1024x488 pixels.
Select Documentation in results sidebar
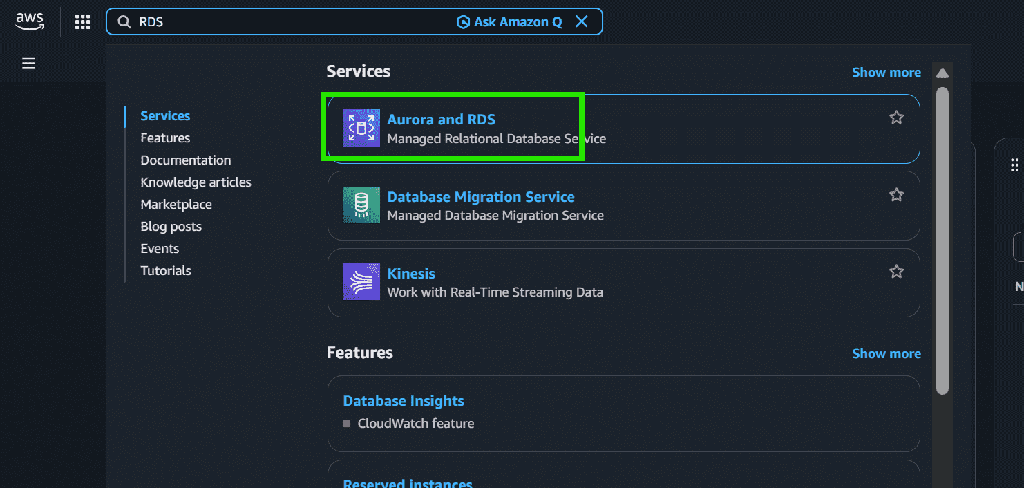point(185,160)
